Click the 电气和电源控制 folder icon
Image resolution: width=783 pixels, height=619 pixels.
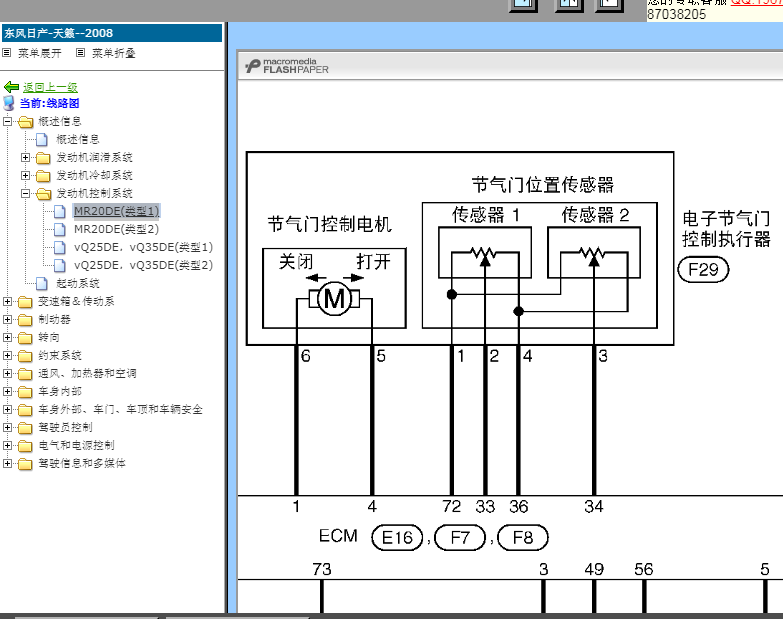coord(25,446)
